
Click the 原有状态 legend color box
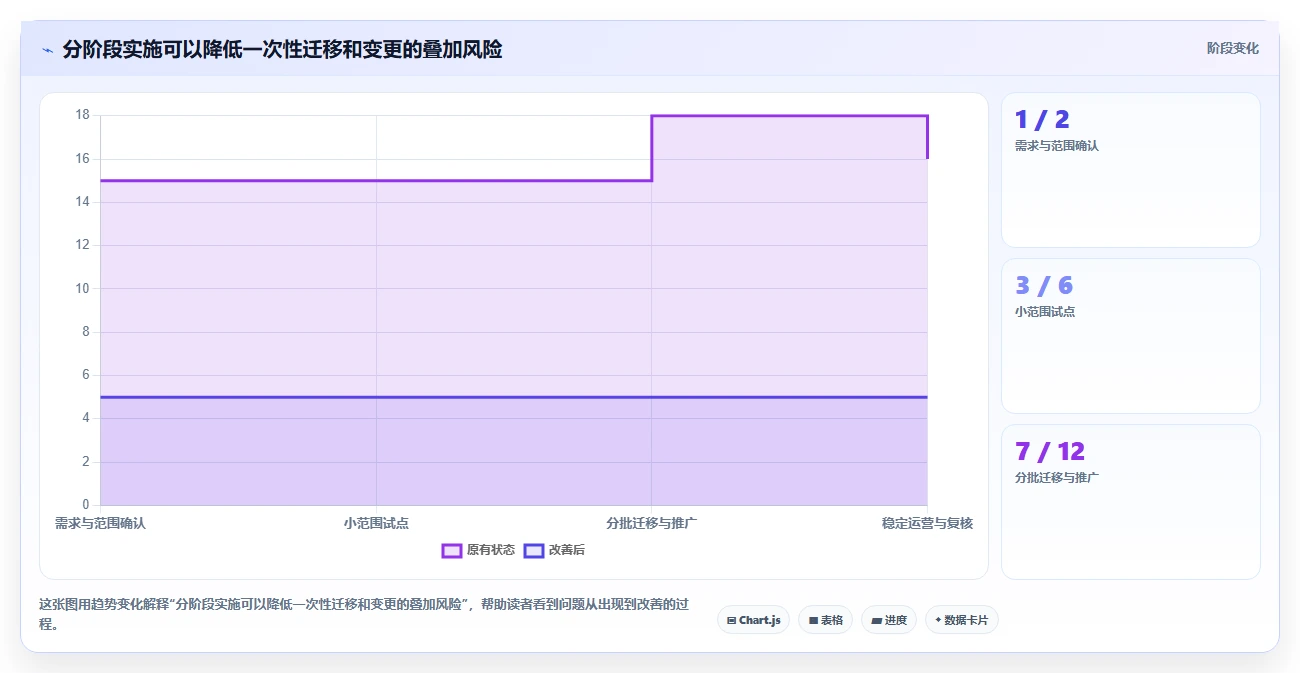pyautogui.click(x=452, y=550)
